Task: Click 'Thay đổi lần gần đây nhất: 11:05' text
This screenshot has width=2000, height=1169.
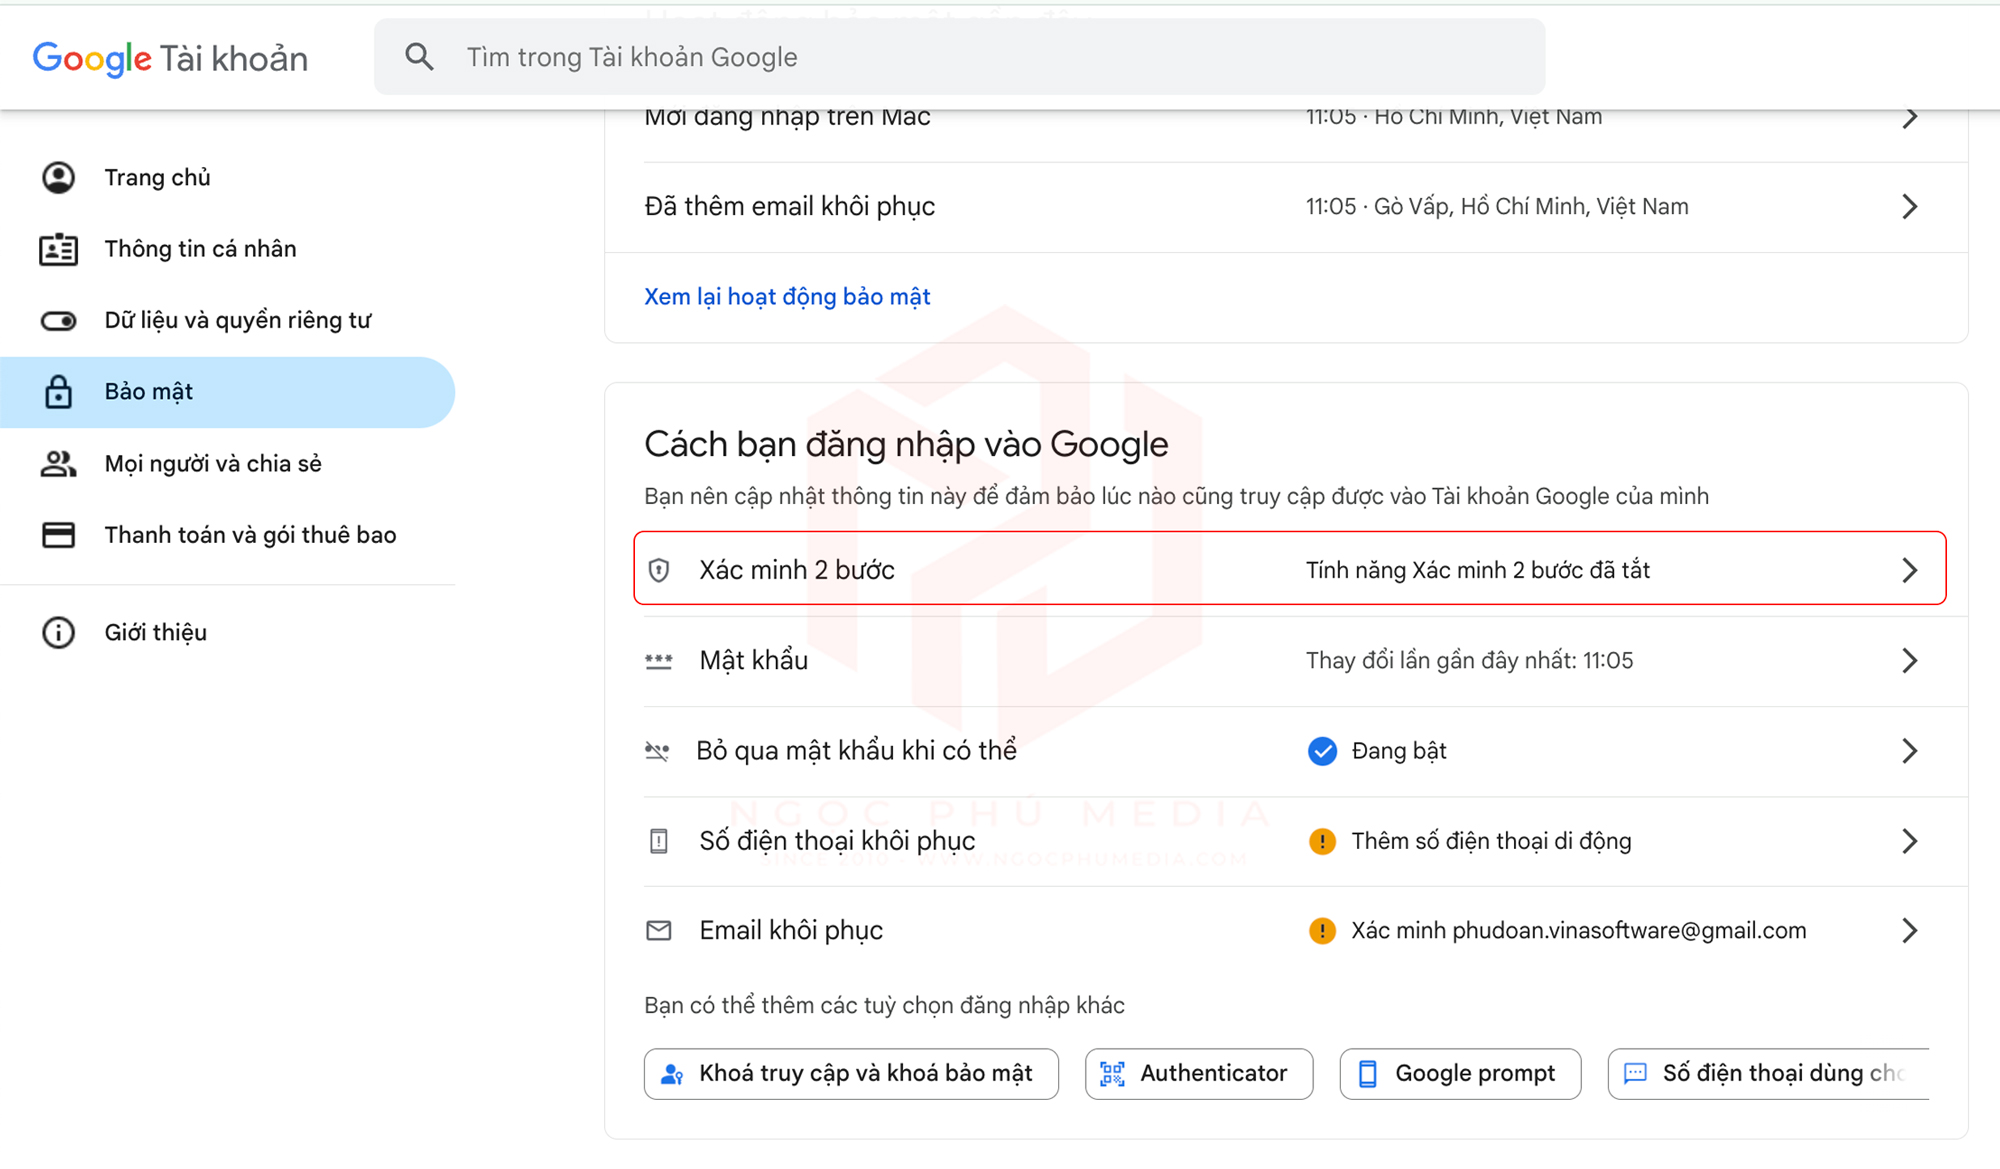Action: tap(1469, 660)
